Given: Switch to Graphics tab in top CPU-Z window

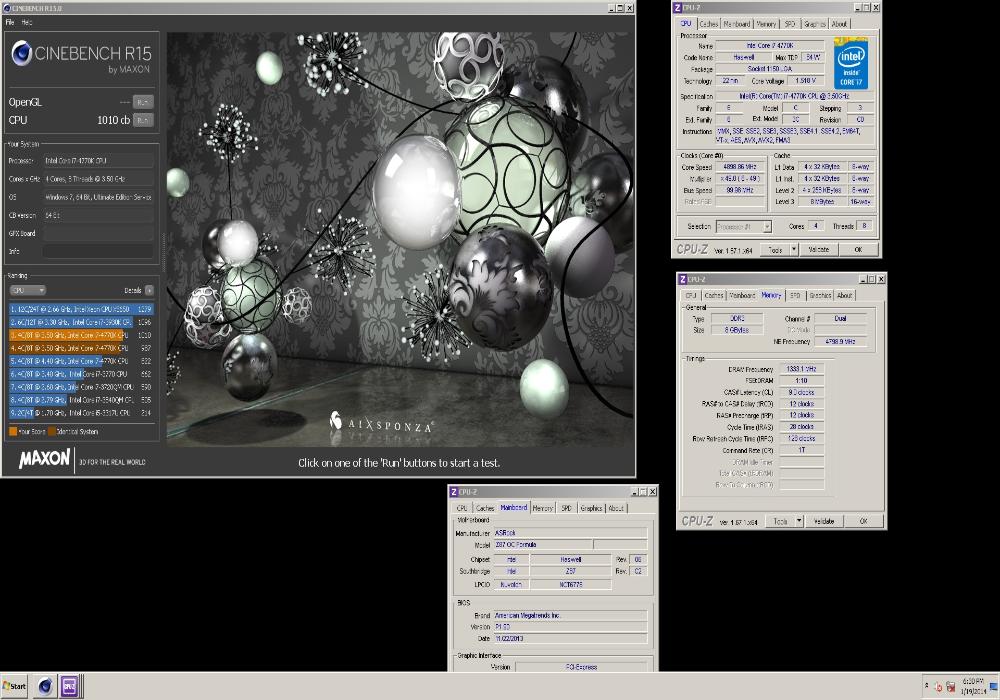Looking at the screenshot, I should coord(814,24).
